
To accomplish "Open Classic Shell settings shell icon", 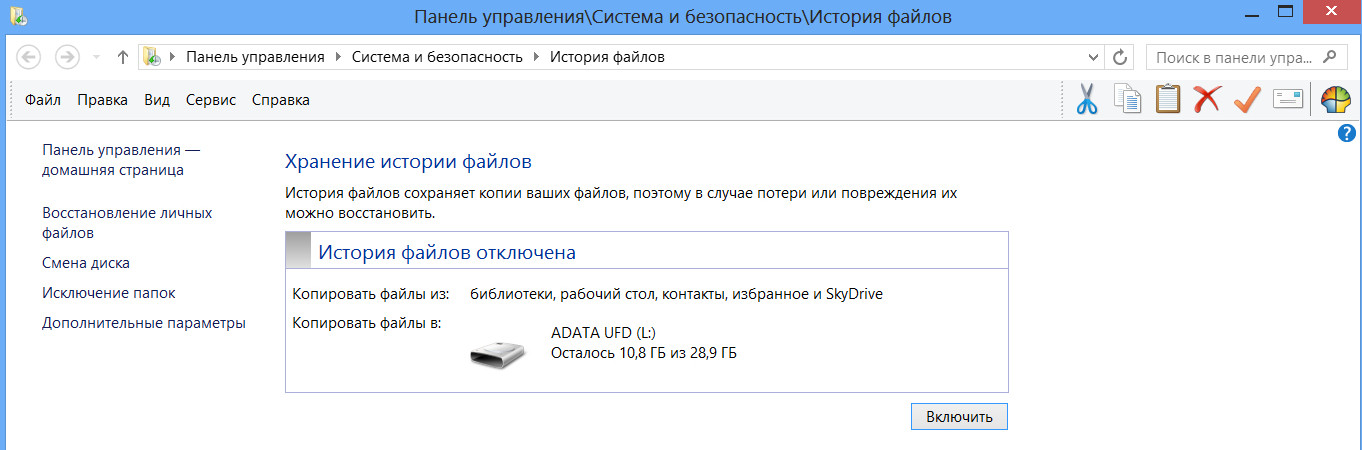I will (x=1336, y=100).
